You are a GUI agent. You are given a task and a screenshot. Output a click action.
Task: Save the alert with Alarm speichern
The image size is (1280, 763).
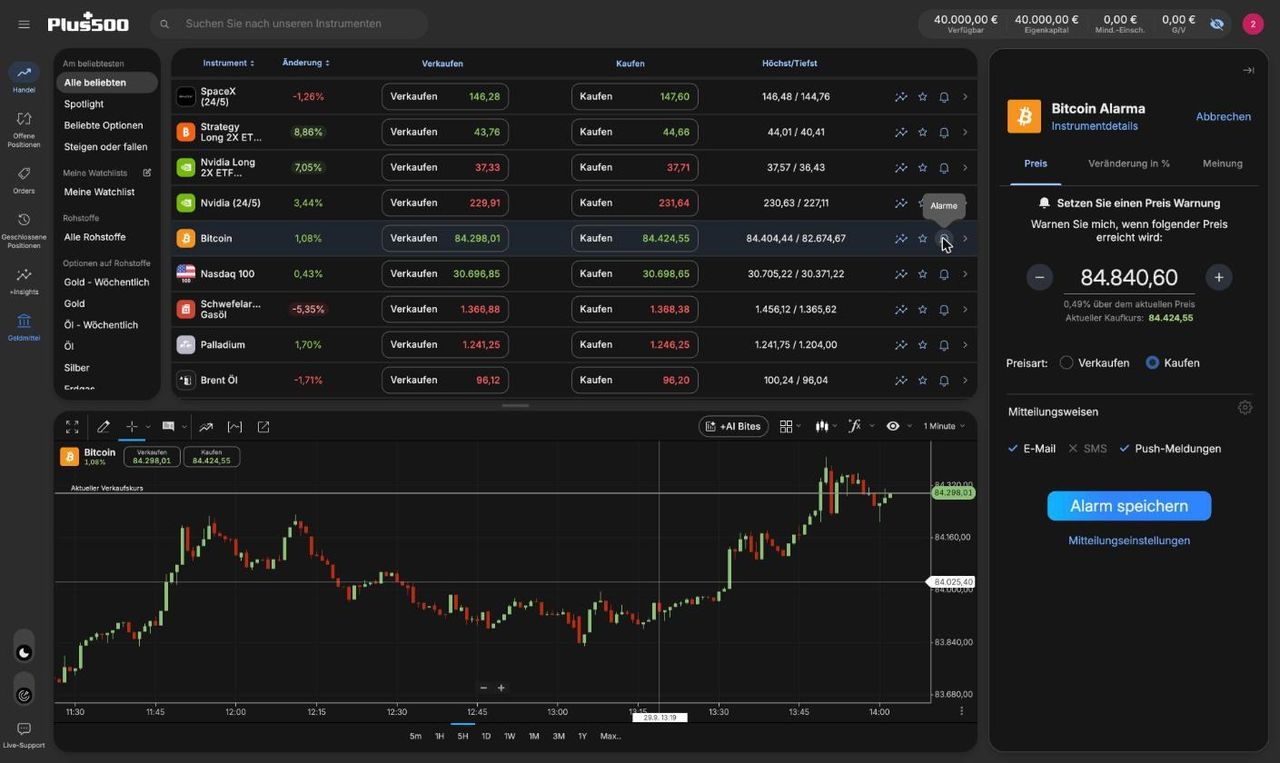pos(1129,506)
